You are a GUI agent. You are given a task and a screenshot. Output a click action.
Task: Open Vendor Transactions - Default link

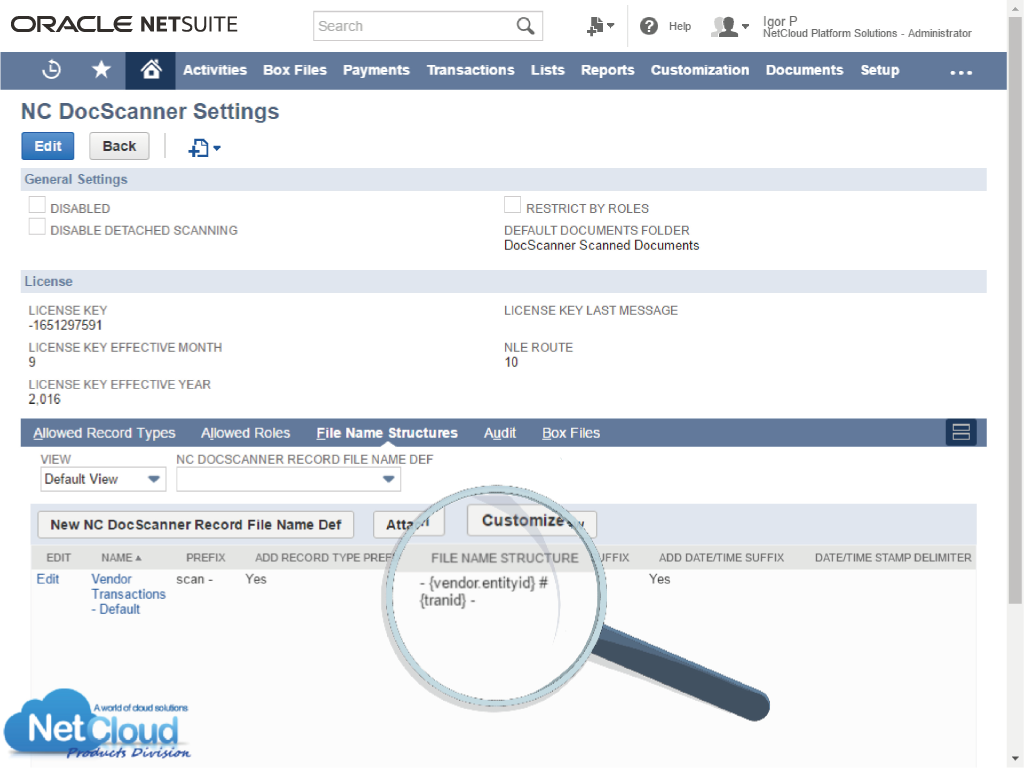point(128,594)
